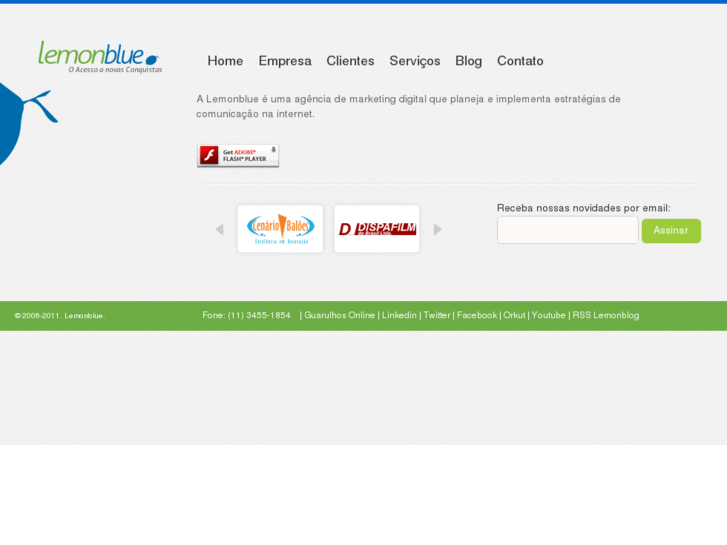Focus the newsletter email input field
Viewport: 727px width, 545px height.
tap(568, 230)
